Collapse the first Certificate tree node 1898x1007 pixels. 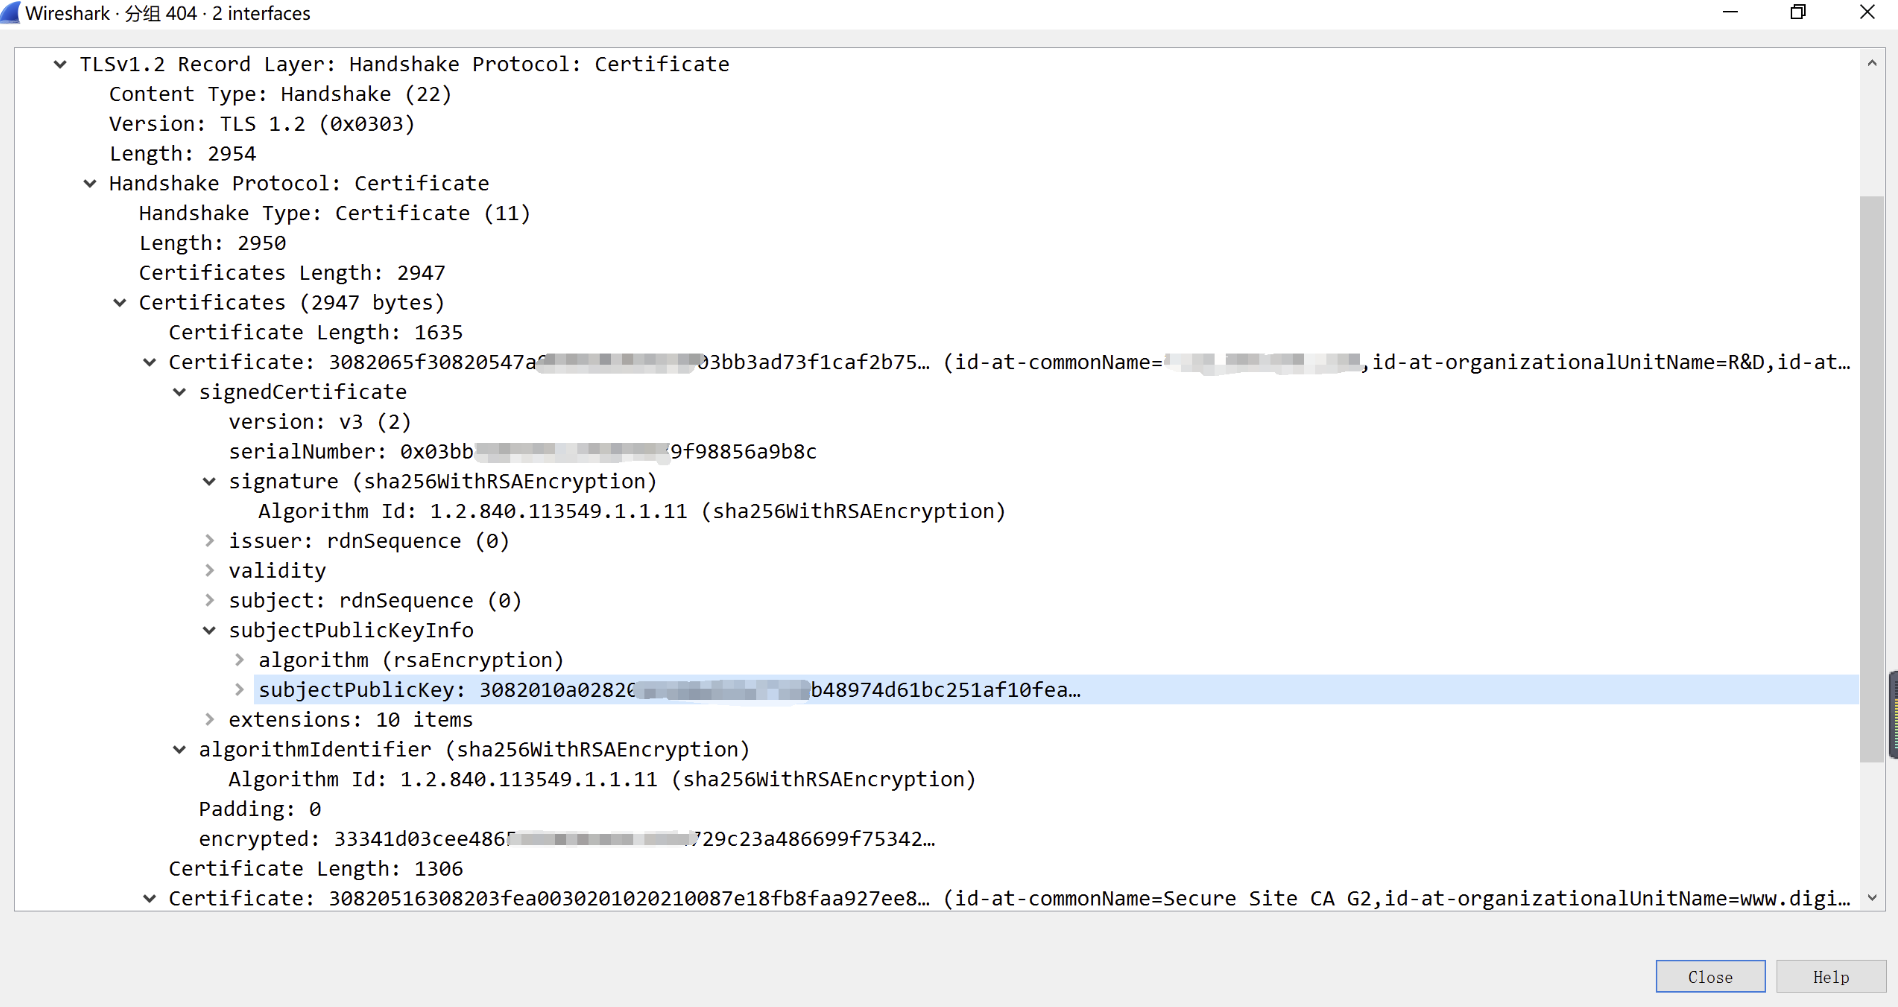click(x=149, y=362)
